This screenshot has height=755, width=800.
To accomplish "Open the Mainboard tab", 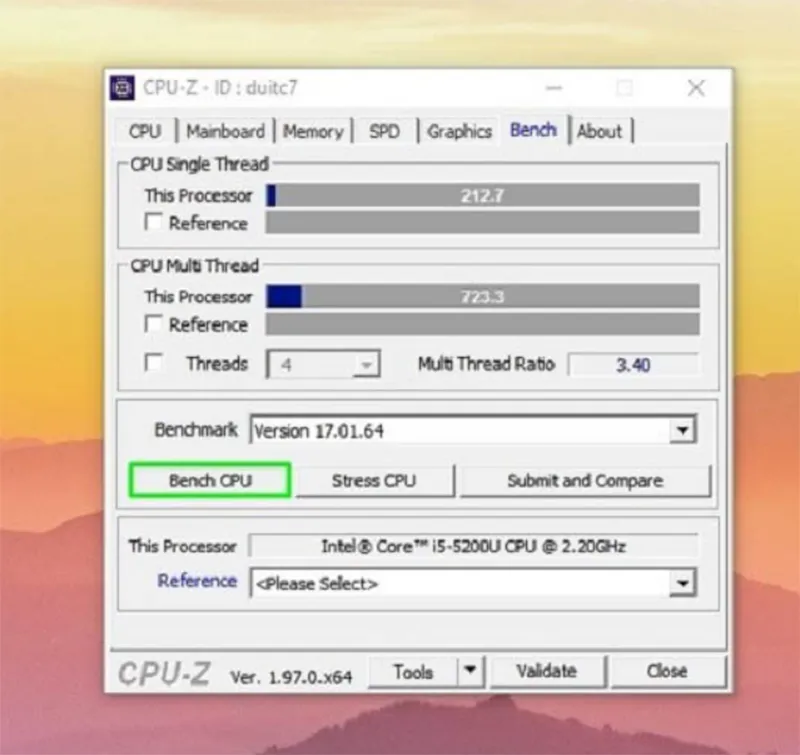I will click(226, 132).
